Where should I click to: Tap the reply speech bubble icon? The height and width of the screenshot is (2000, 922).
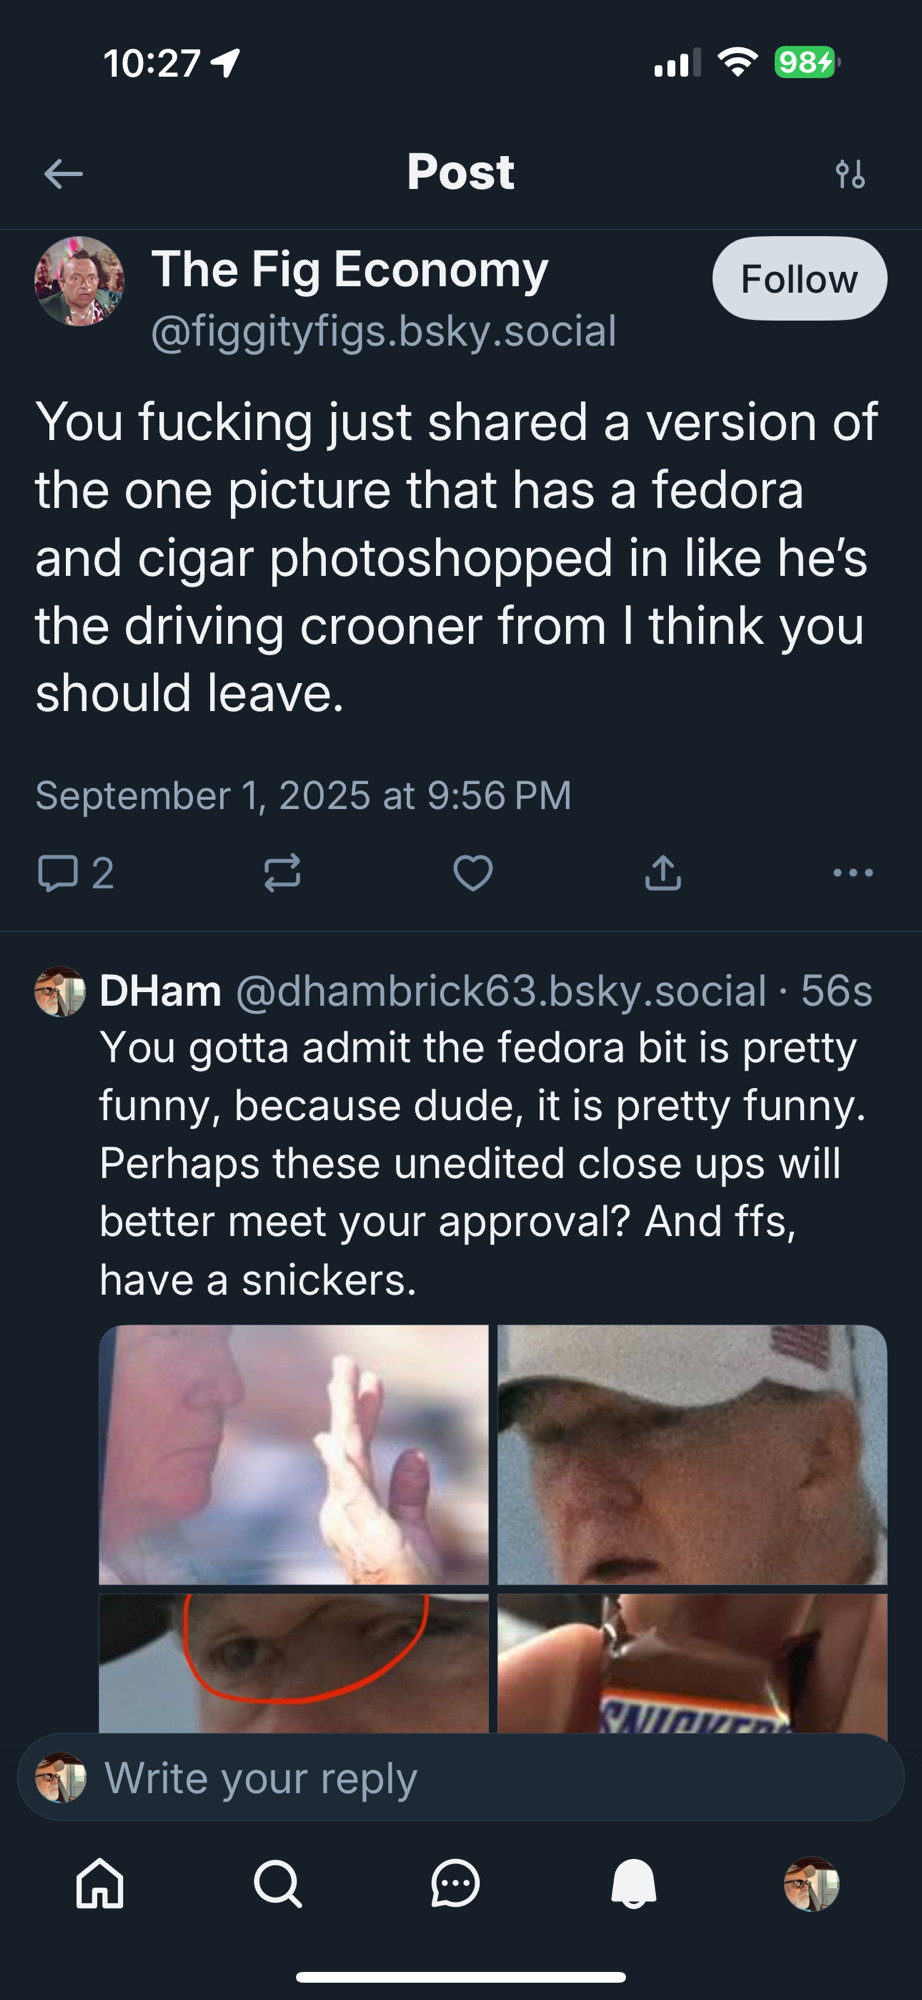pyautogui.click(x=57, y=873)
